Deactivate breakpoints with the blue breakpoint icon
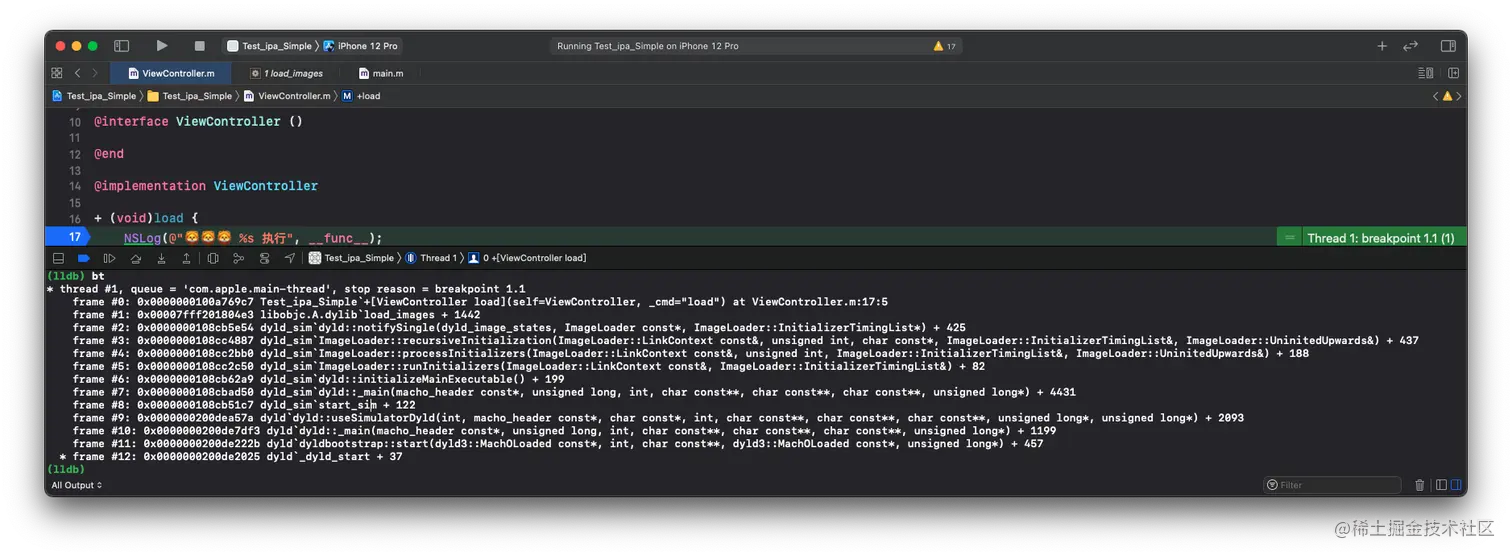This screenshot has height=556, width=1512. point(84,258)
